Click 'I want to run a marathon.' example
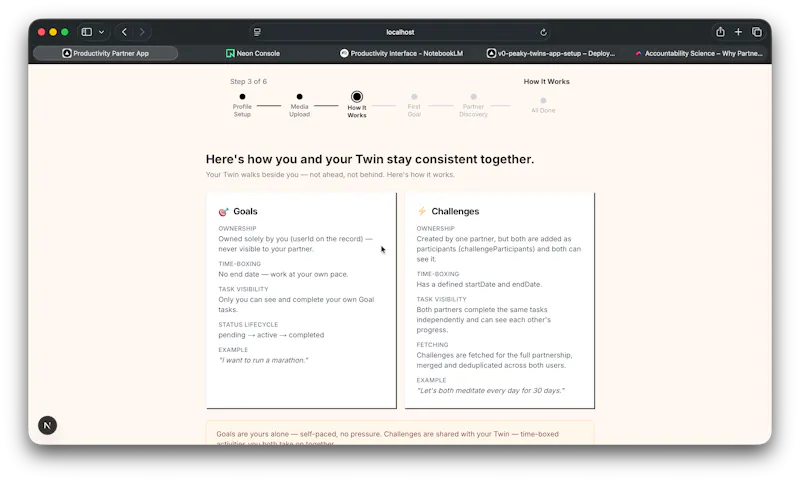The image size is (800, 482). (263, 360)
